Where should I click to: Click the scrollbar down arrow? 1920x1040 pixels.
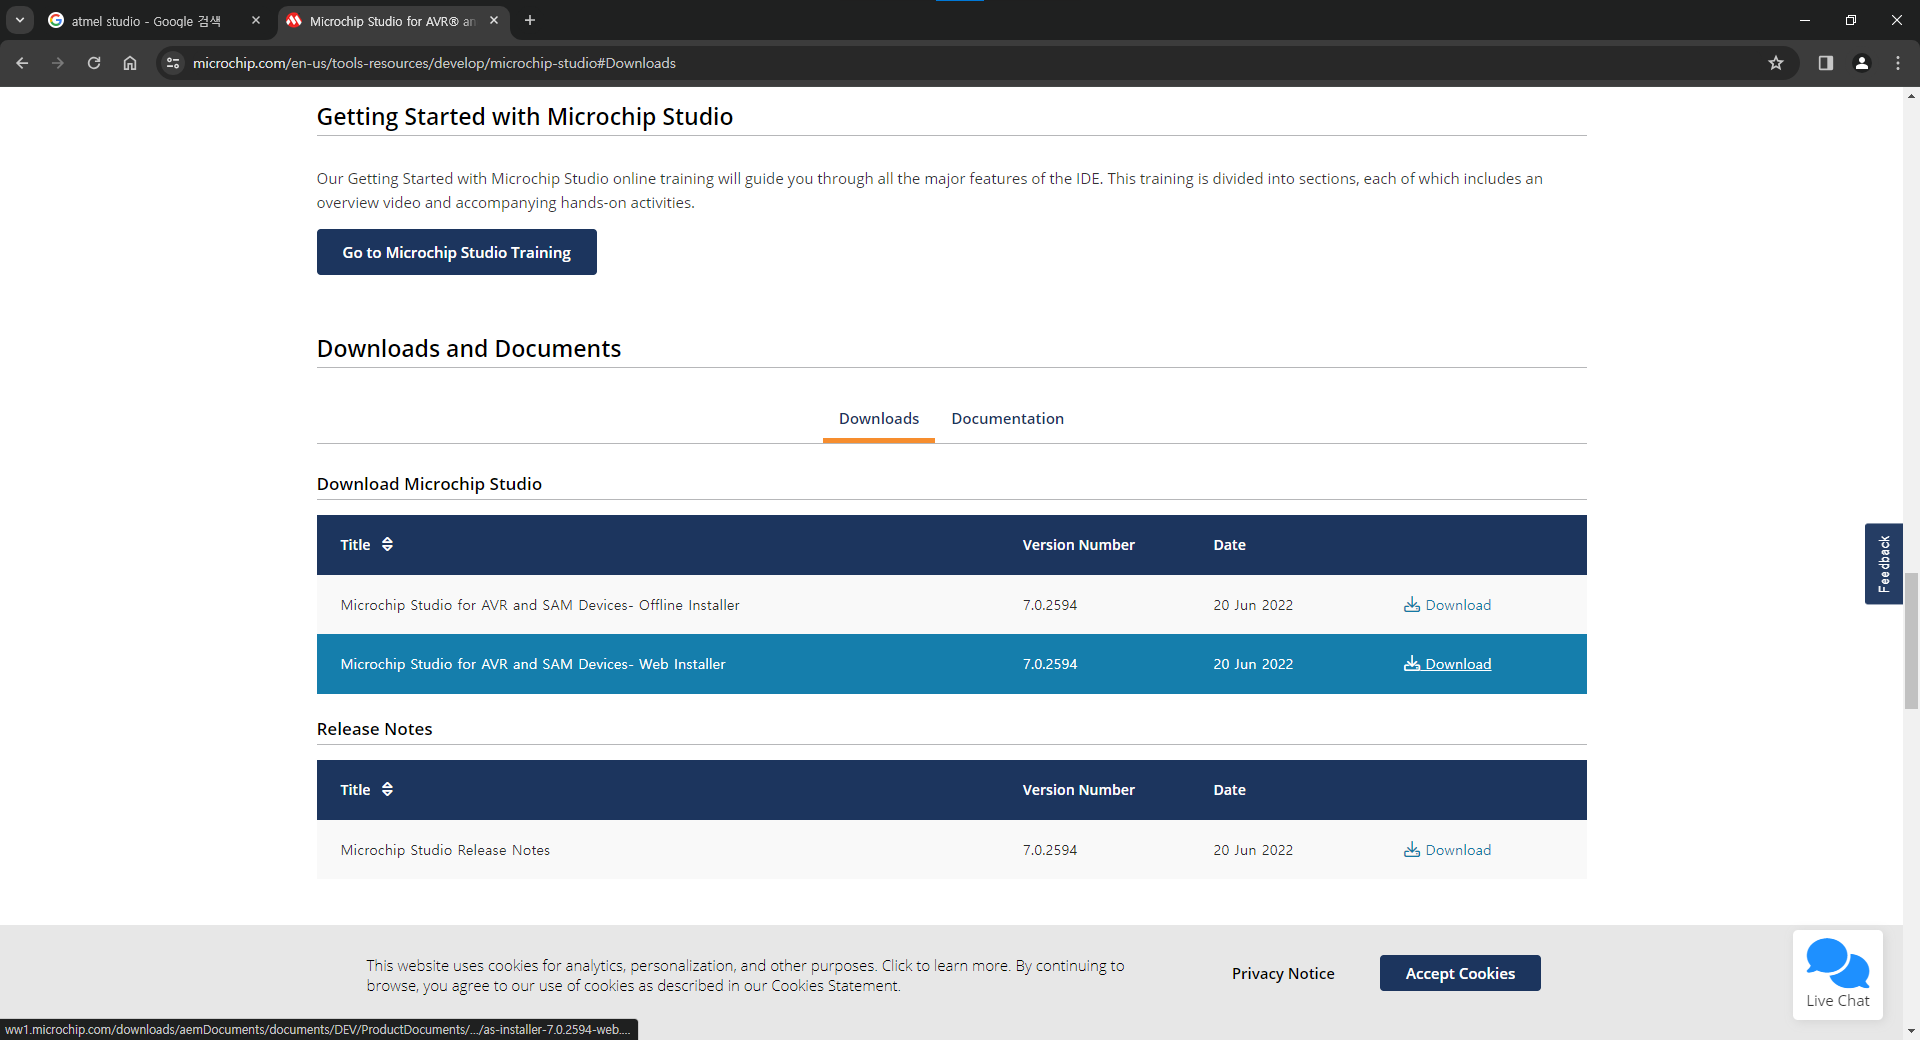[x=1911, y=1031]
